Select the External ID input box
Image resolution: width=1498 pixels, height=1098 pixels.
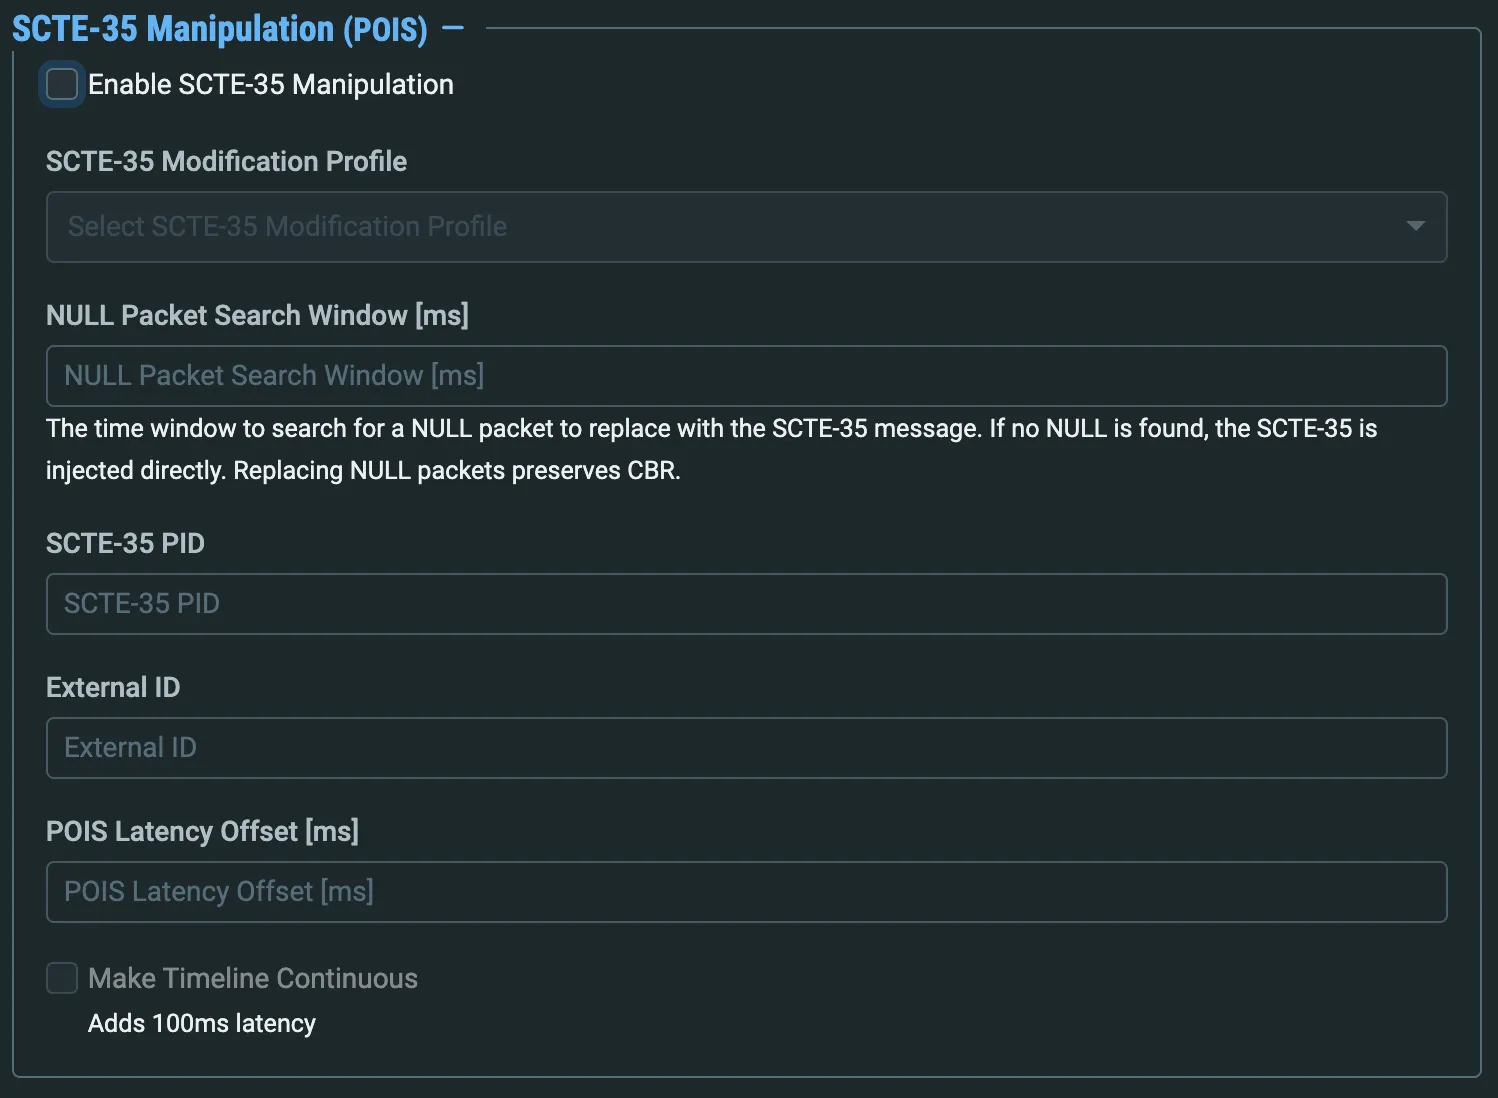tap(746, 748)
